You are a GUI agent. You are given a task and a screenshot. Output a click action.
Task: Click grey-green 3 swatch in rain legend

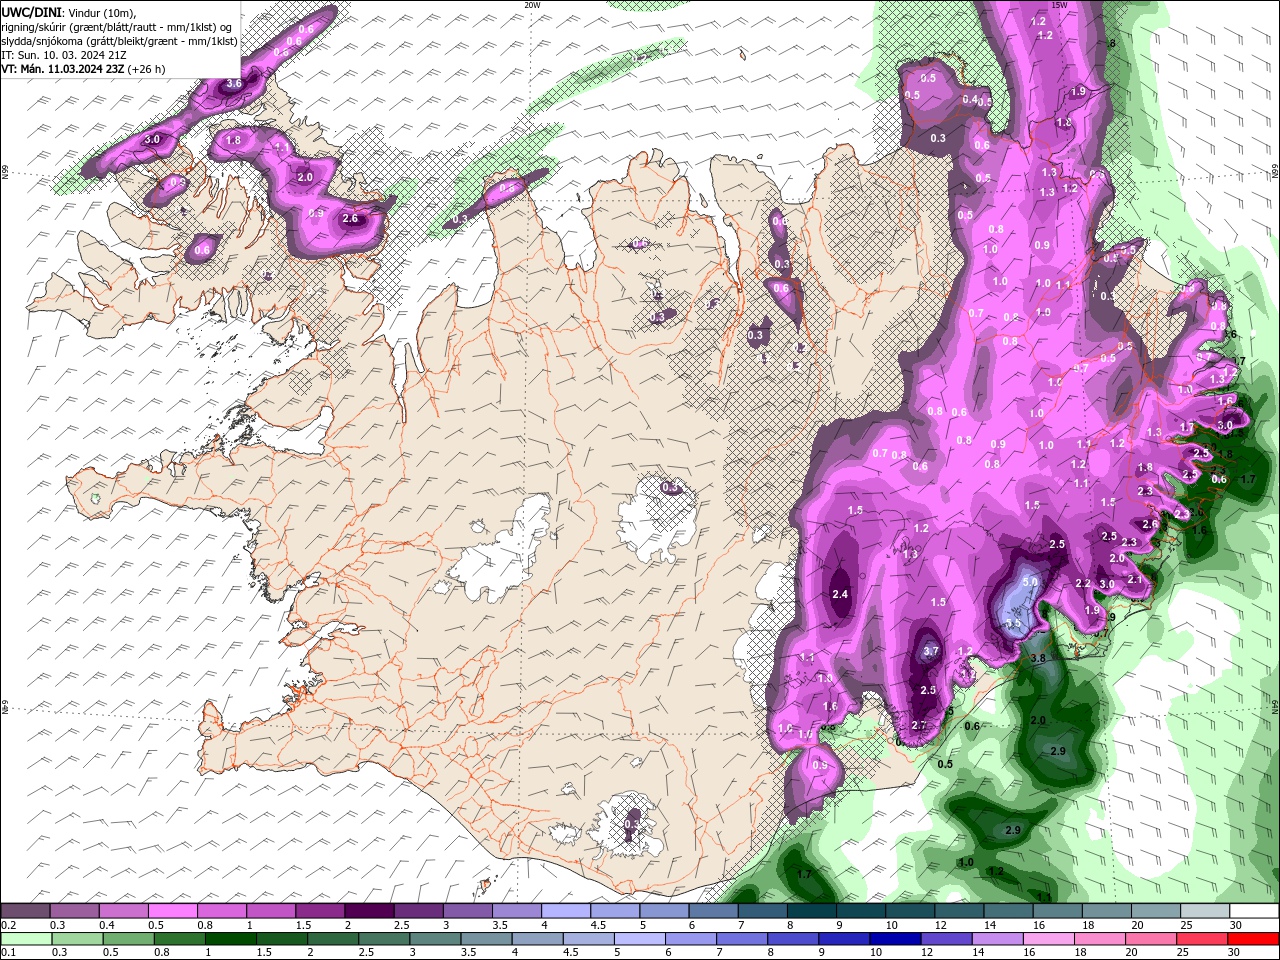[435, 939]
